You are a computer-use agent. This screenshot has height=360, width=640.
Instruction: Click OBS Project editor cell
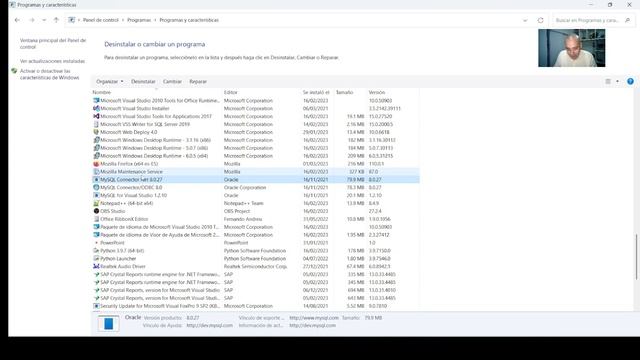237,211
